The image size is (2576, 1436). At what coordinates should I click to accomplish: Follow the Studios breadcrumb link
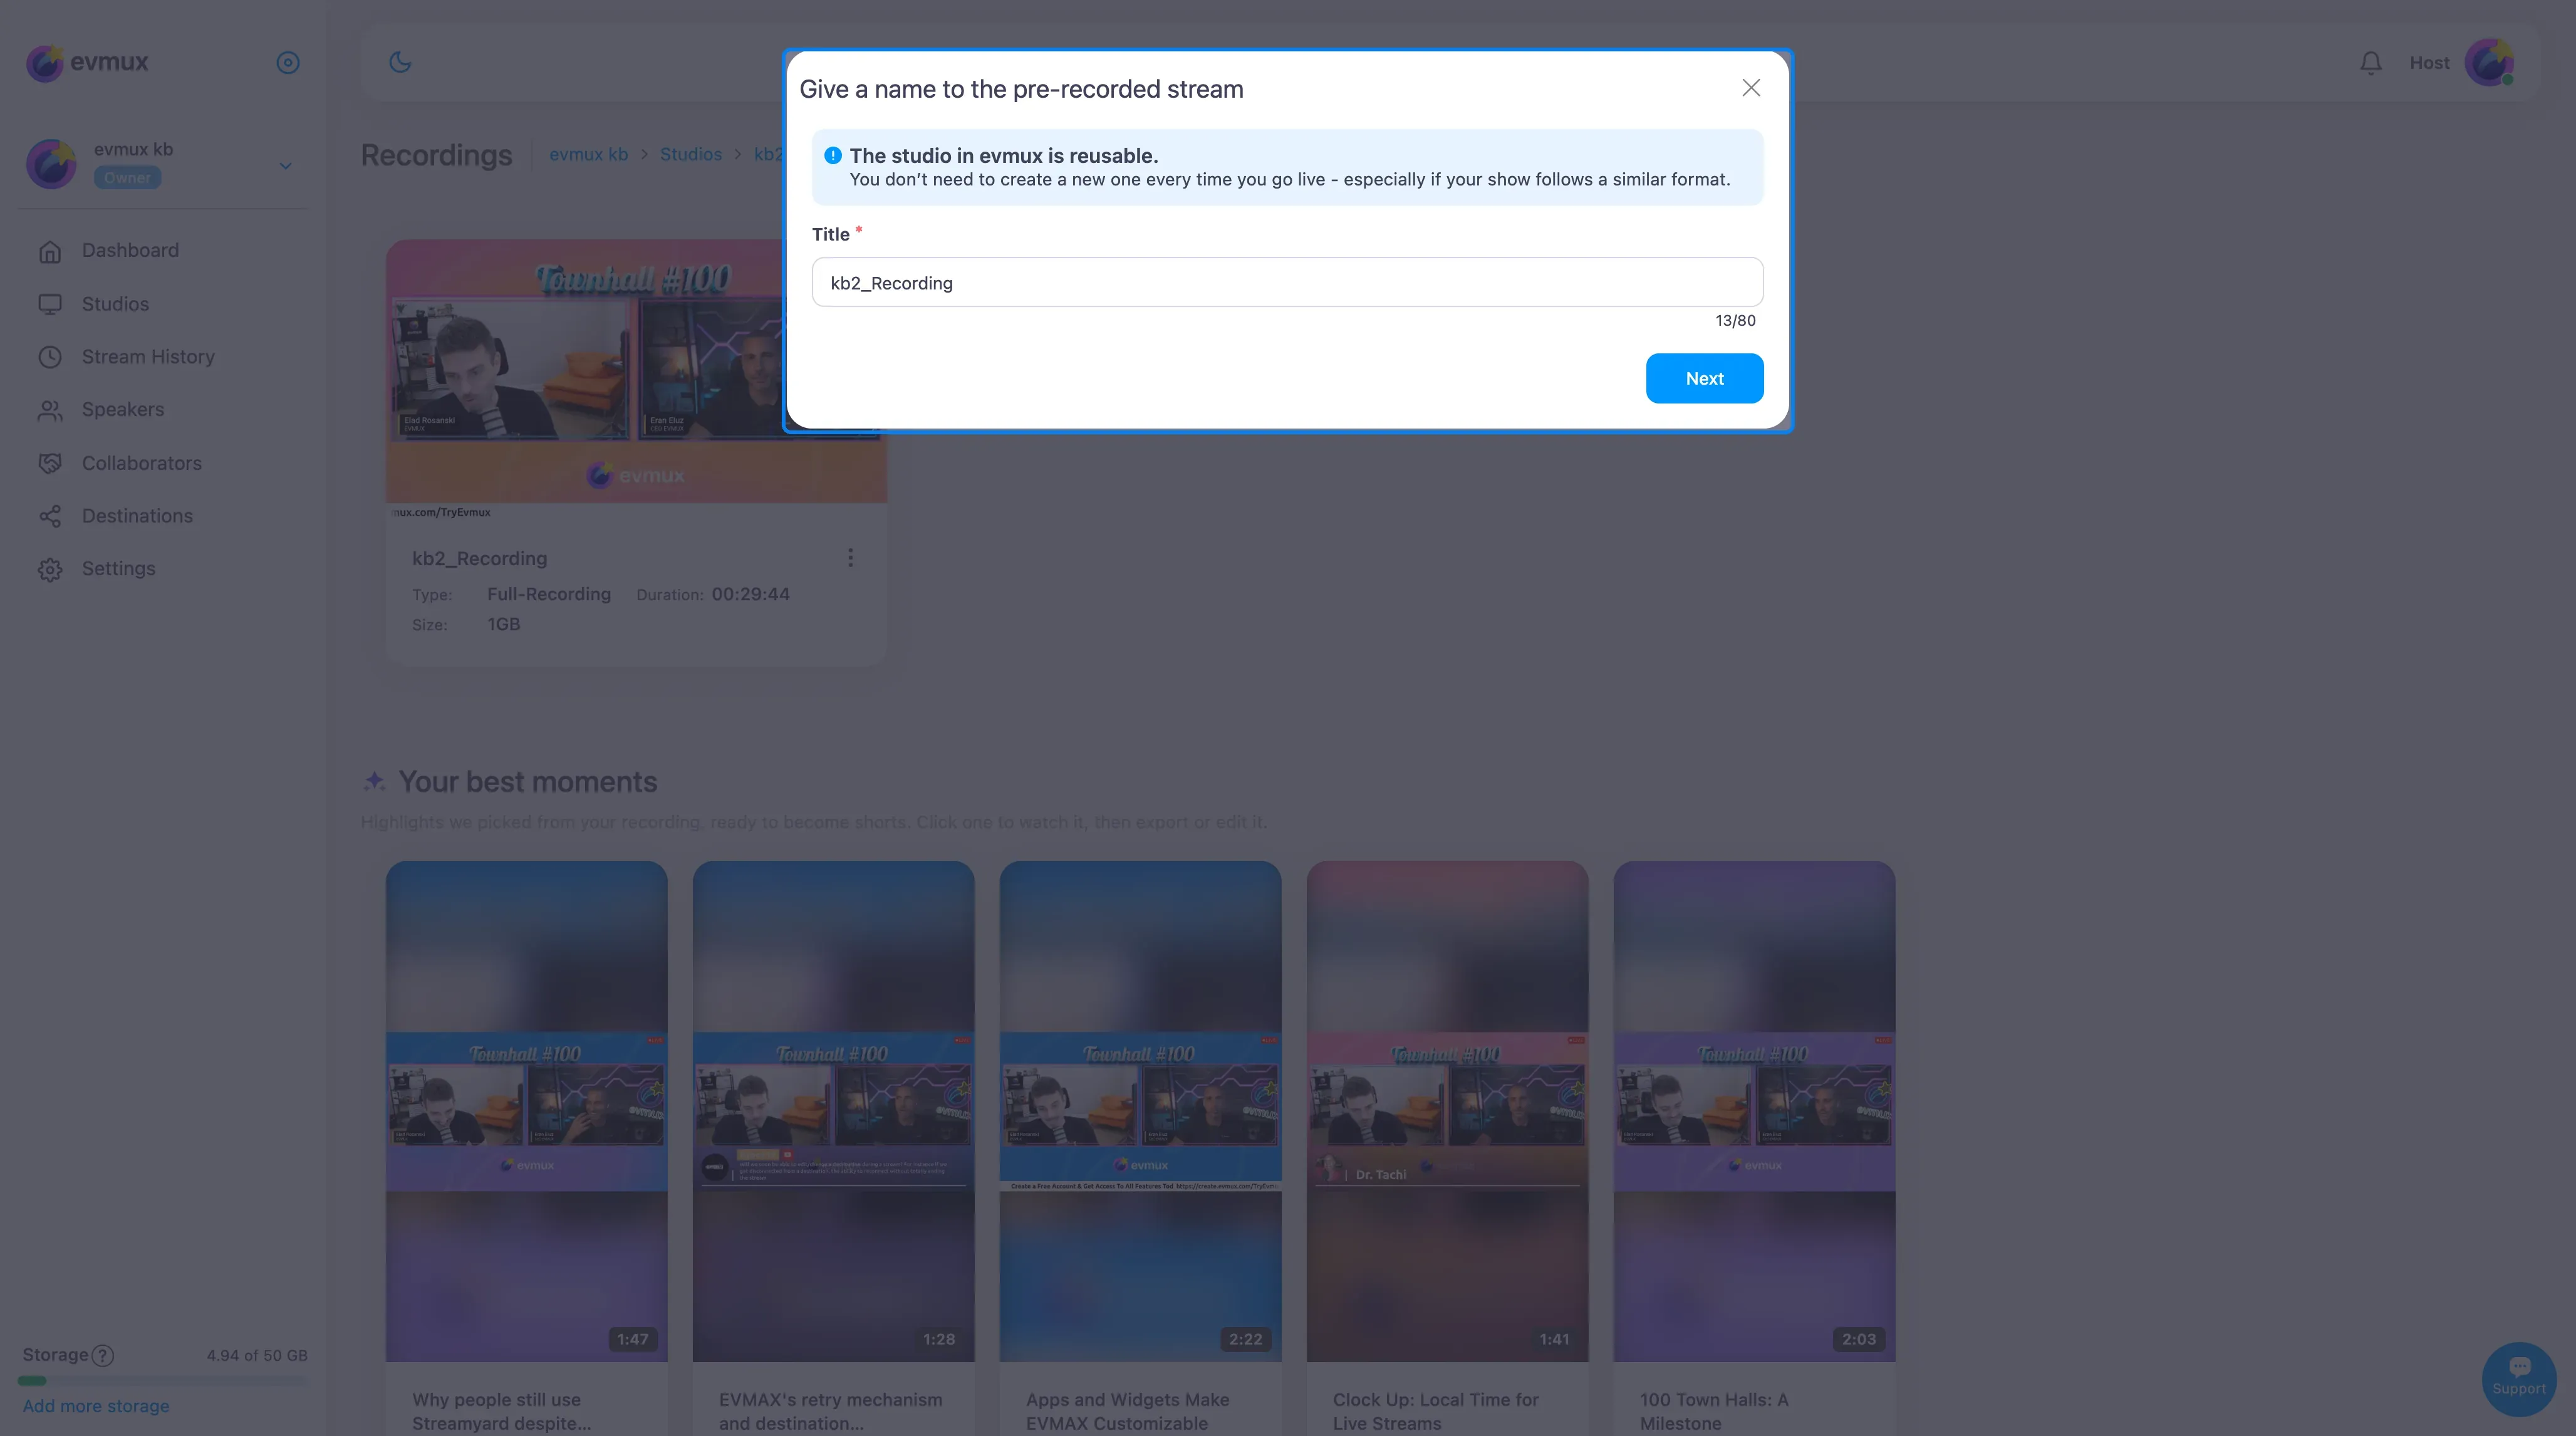(x=690, y=154)
